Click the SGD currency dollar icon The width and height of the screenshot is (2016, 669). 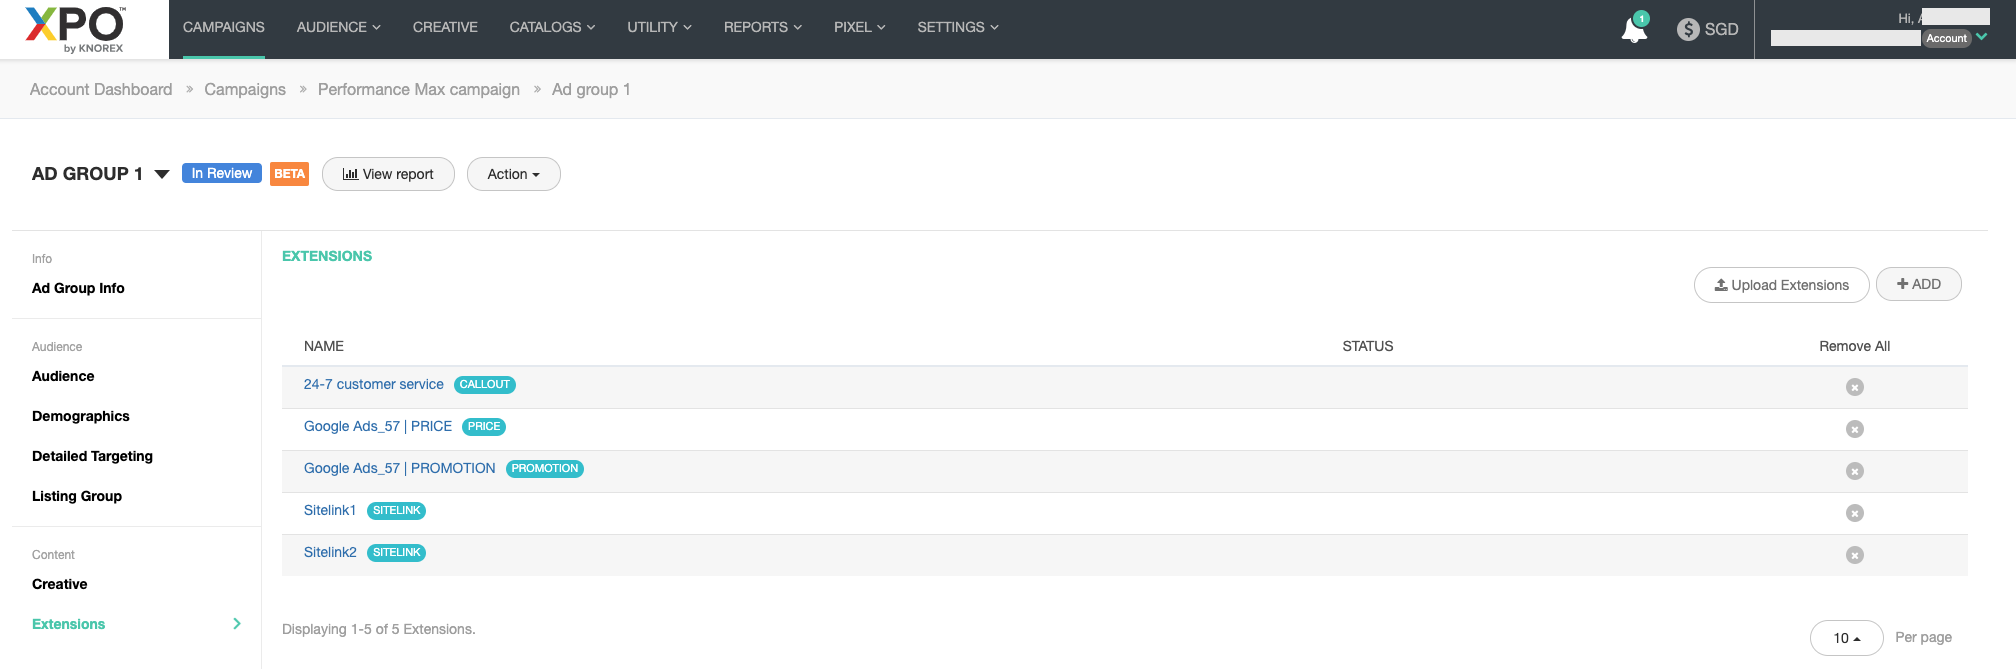(x=1688, y=30)
